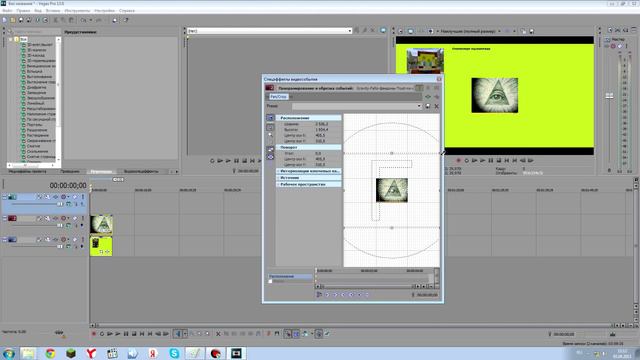Toggle the Маска checkbox in keyframe panel
This screenshot has width=640, height=360.
click(x=270, y=282)
